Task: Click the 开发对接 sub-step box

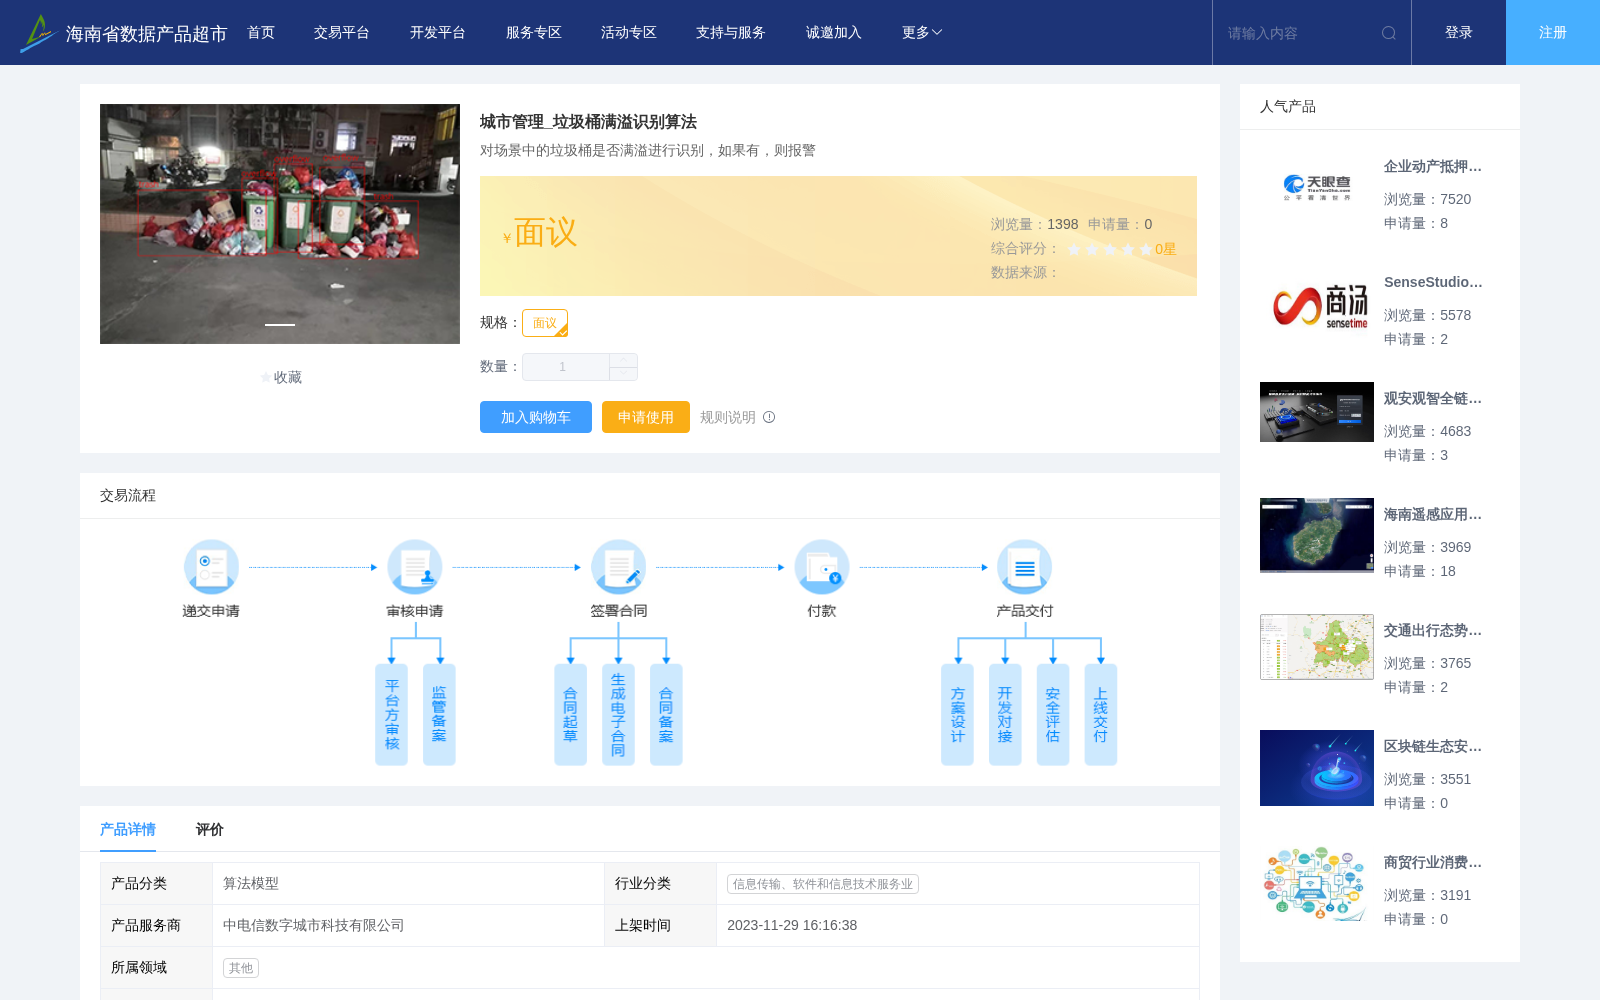Action: click(1005, 714)
